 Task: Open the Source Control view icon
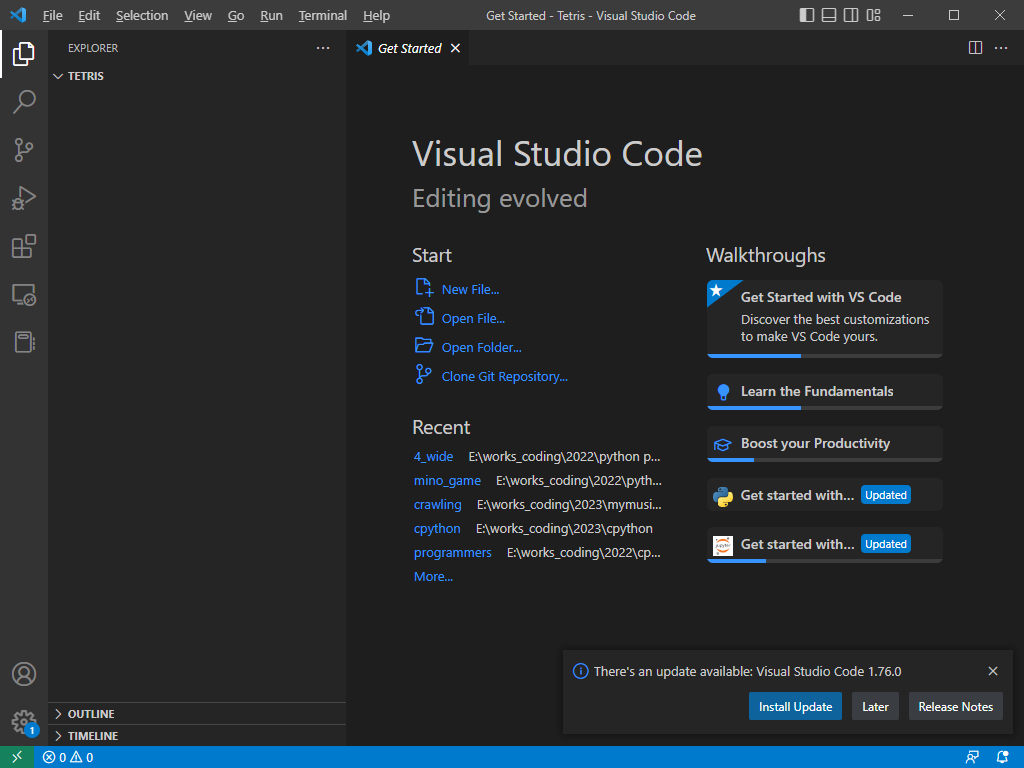click(24, 150)
